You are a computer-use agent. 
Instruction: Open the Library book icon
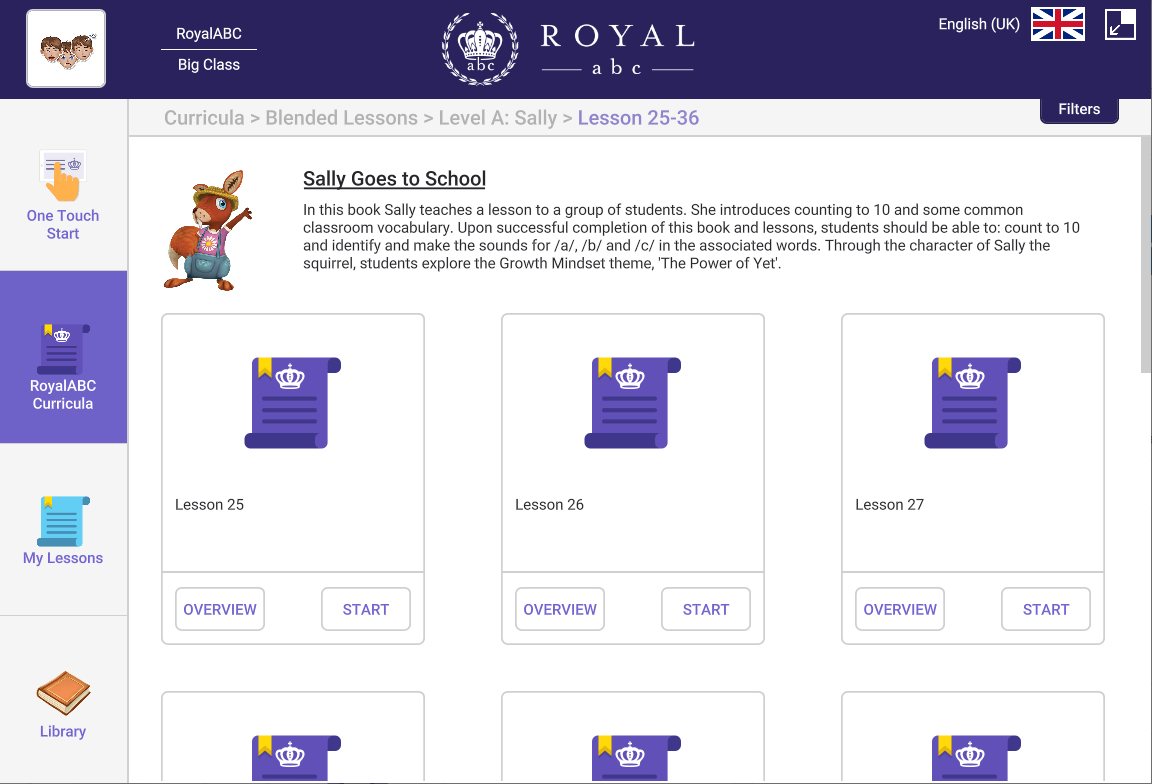[x=63, y=693]
